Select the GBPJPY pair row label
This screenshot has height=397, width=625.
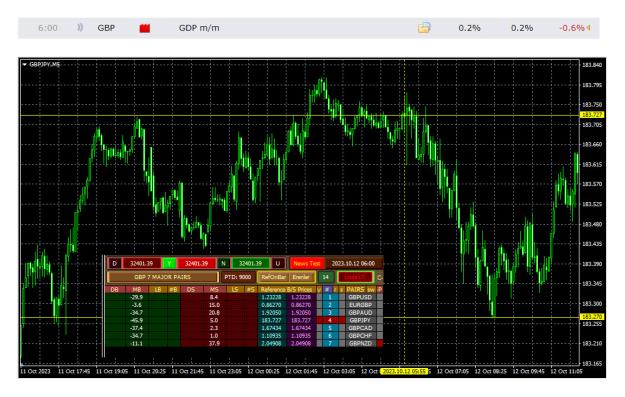pos(360,320)
